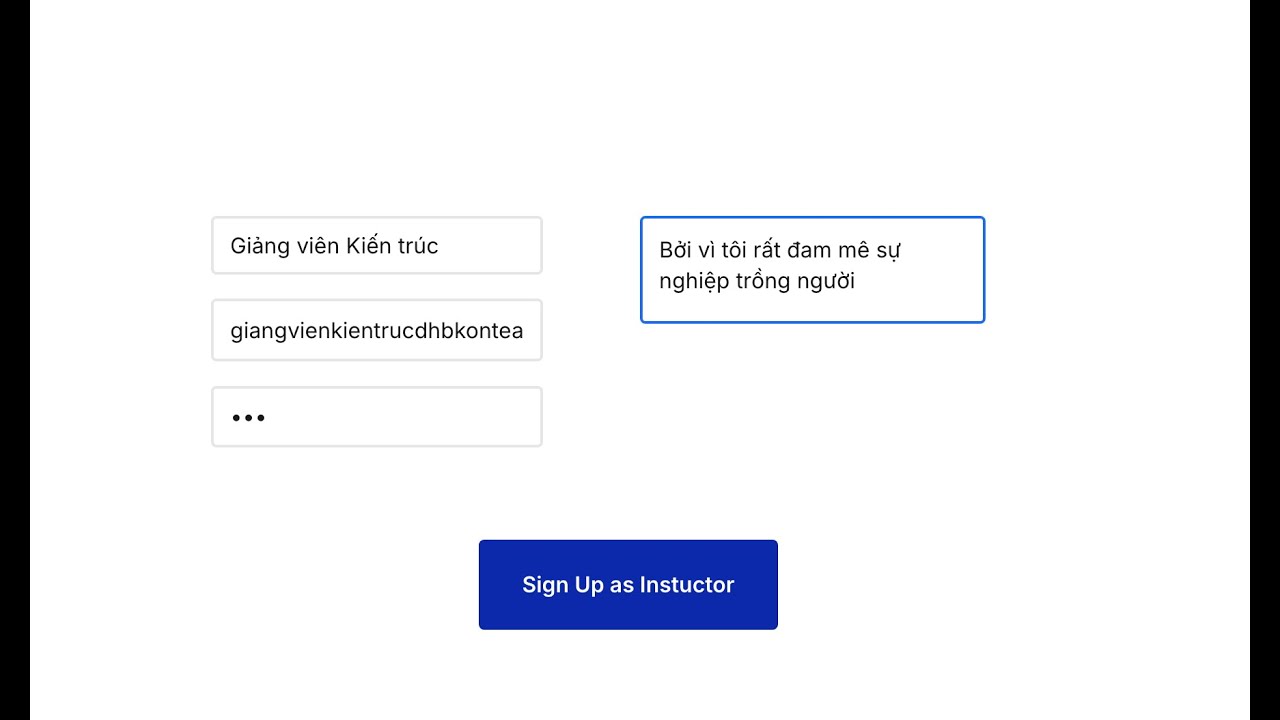
Task: Select the giangvienkientrucdhbkontea input field
Action: [376, 331]
